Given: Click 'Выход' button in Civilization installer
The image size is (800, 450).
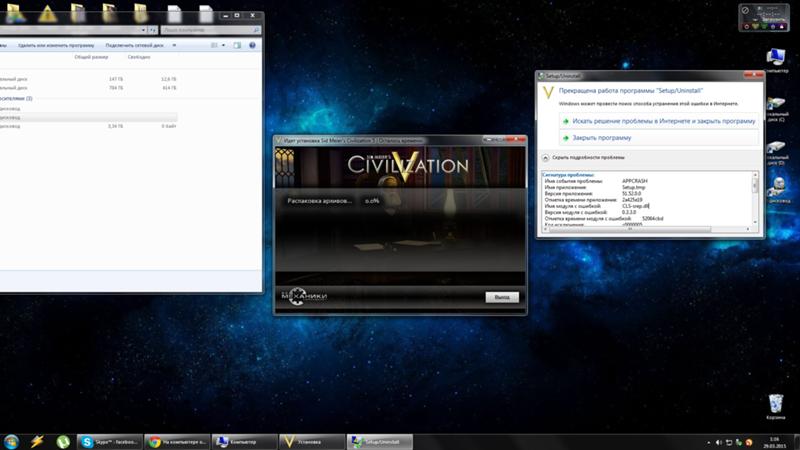Looking at the screenshot, I should [x=502, y=297].
